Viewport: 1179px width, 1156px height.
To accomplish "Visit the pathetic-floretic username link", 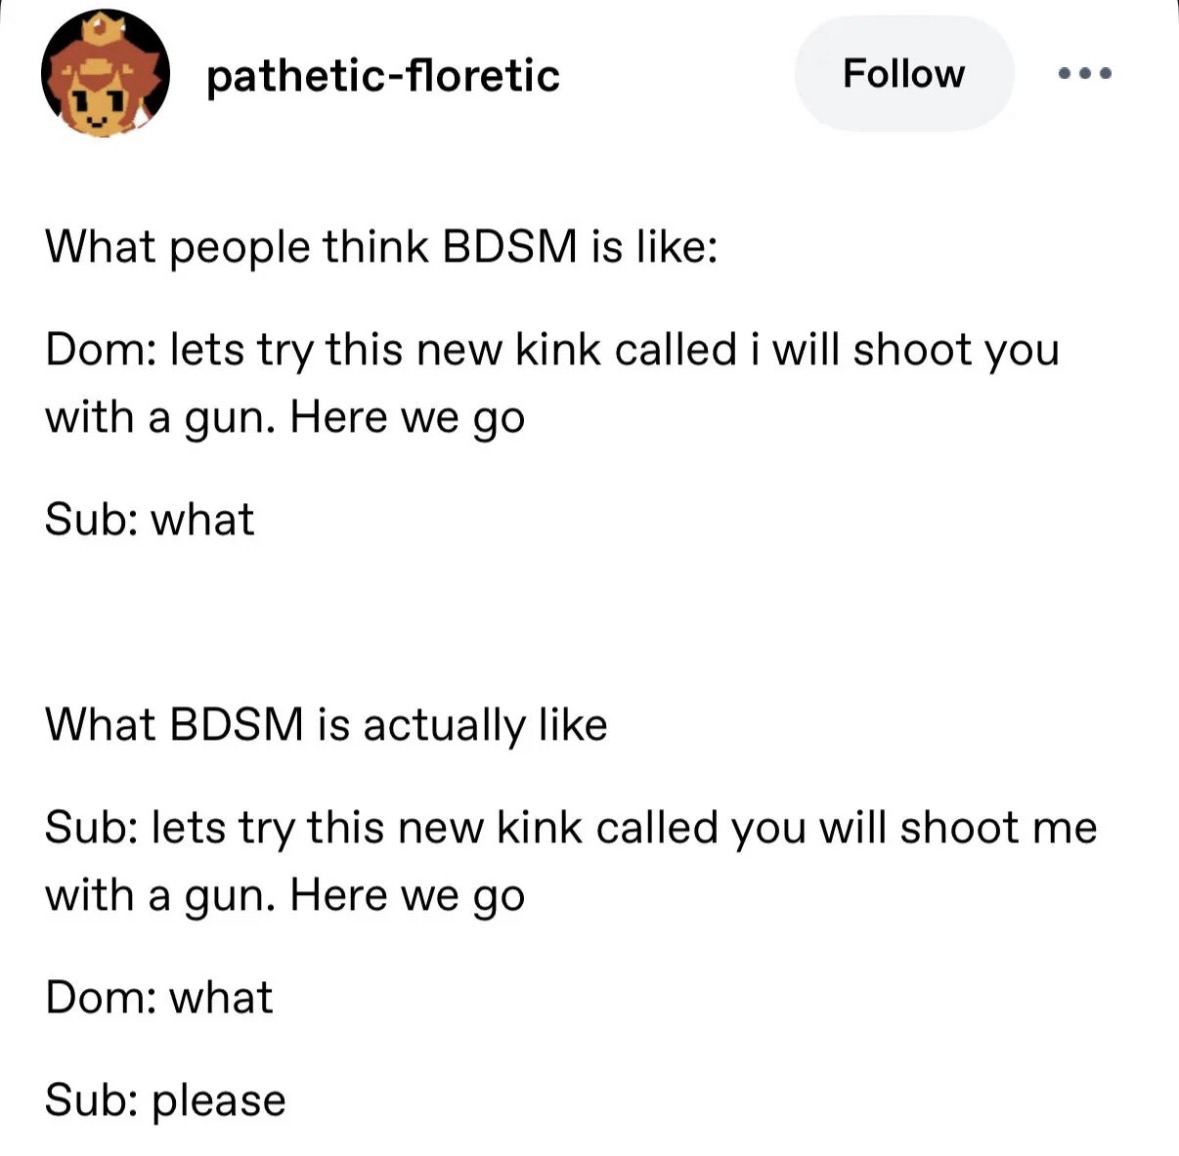I will [x=383, y=75].
